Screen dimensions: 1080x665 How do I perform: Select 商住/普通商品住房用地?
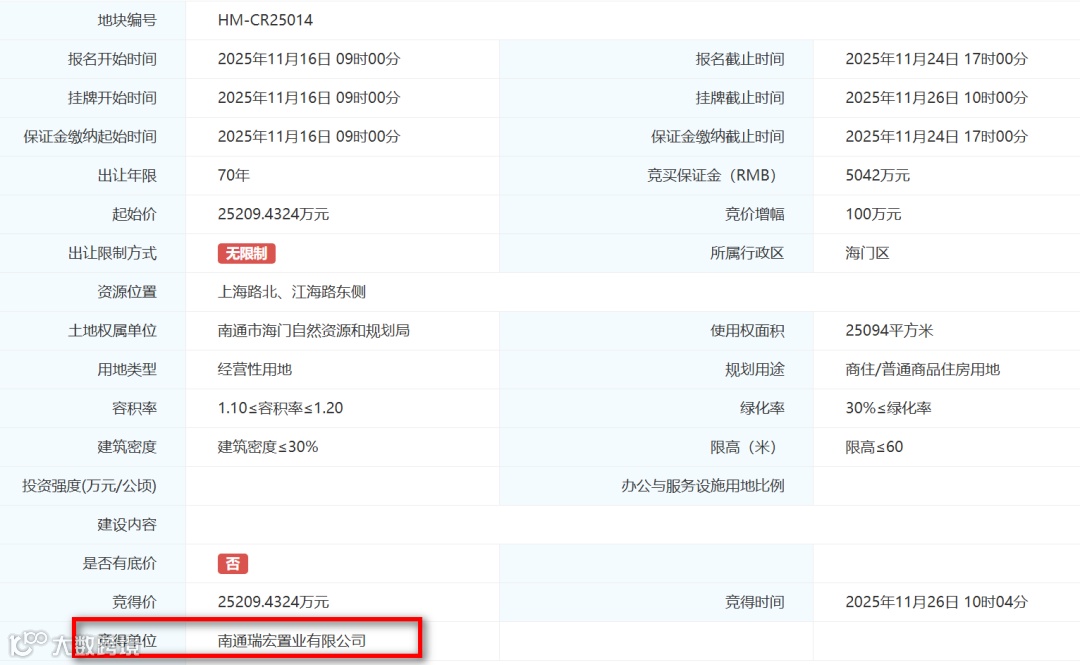pyautogui.click(x=923, y=369)
